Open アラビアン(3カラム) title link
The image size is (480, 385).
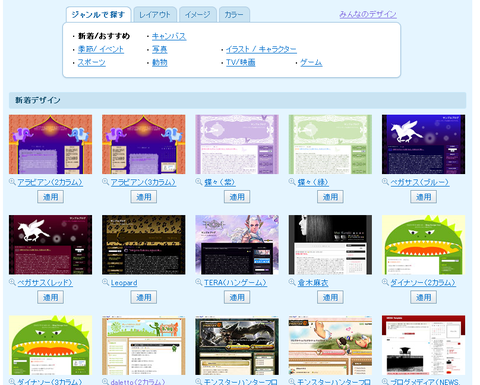[x=143, y=182]
